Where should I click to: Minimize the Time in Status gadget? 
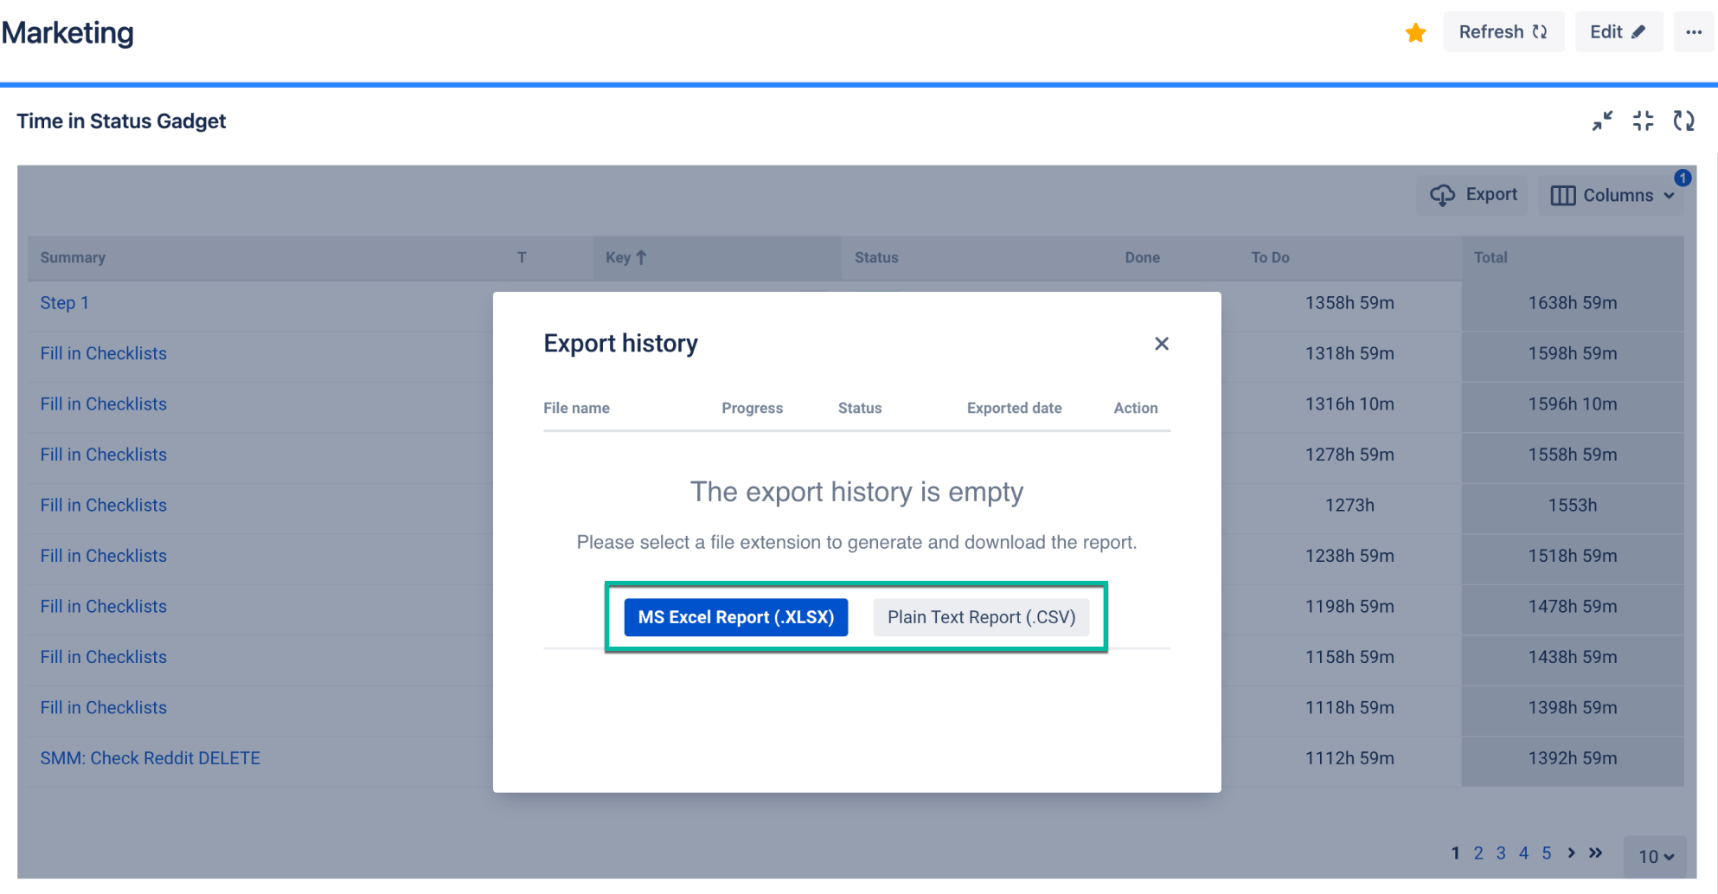[1602, 121]
